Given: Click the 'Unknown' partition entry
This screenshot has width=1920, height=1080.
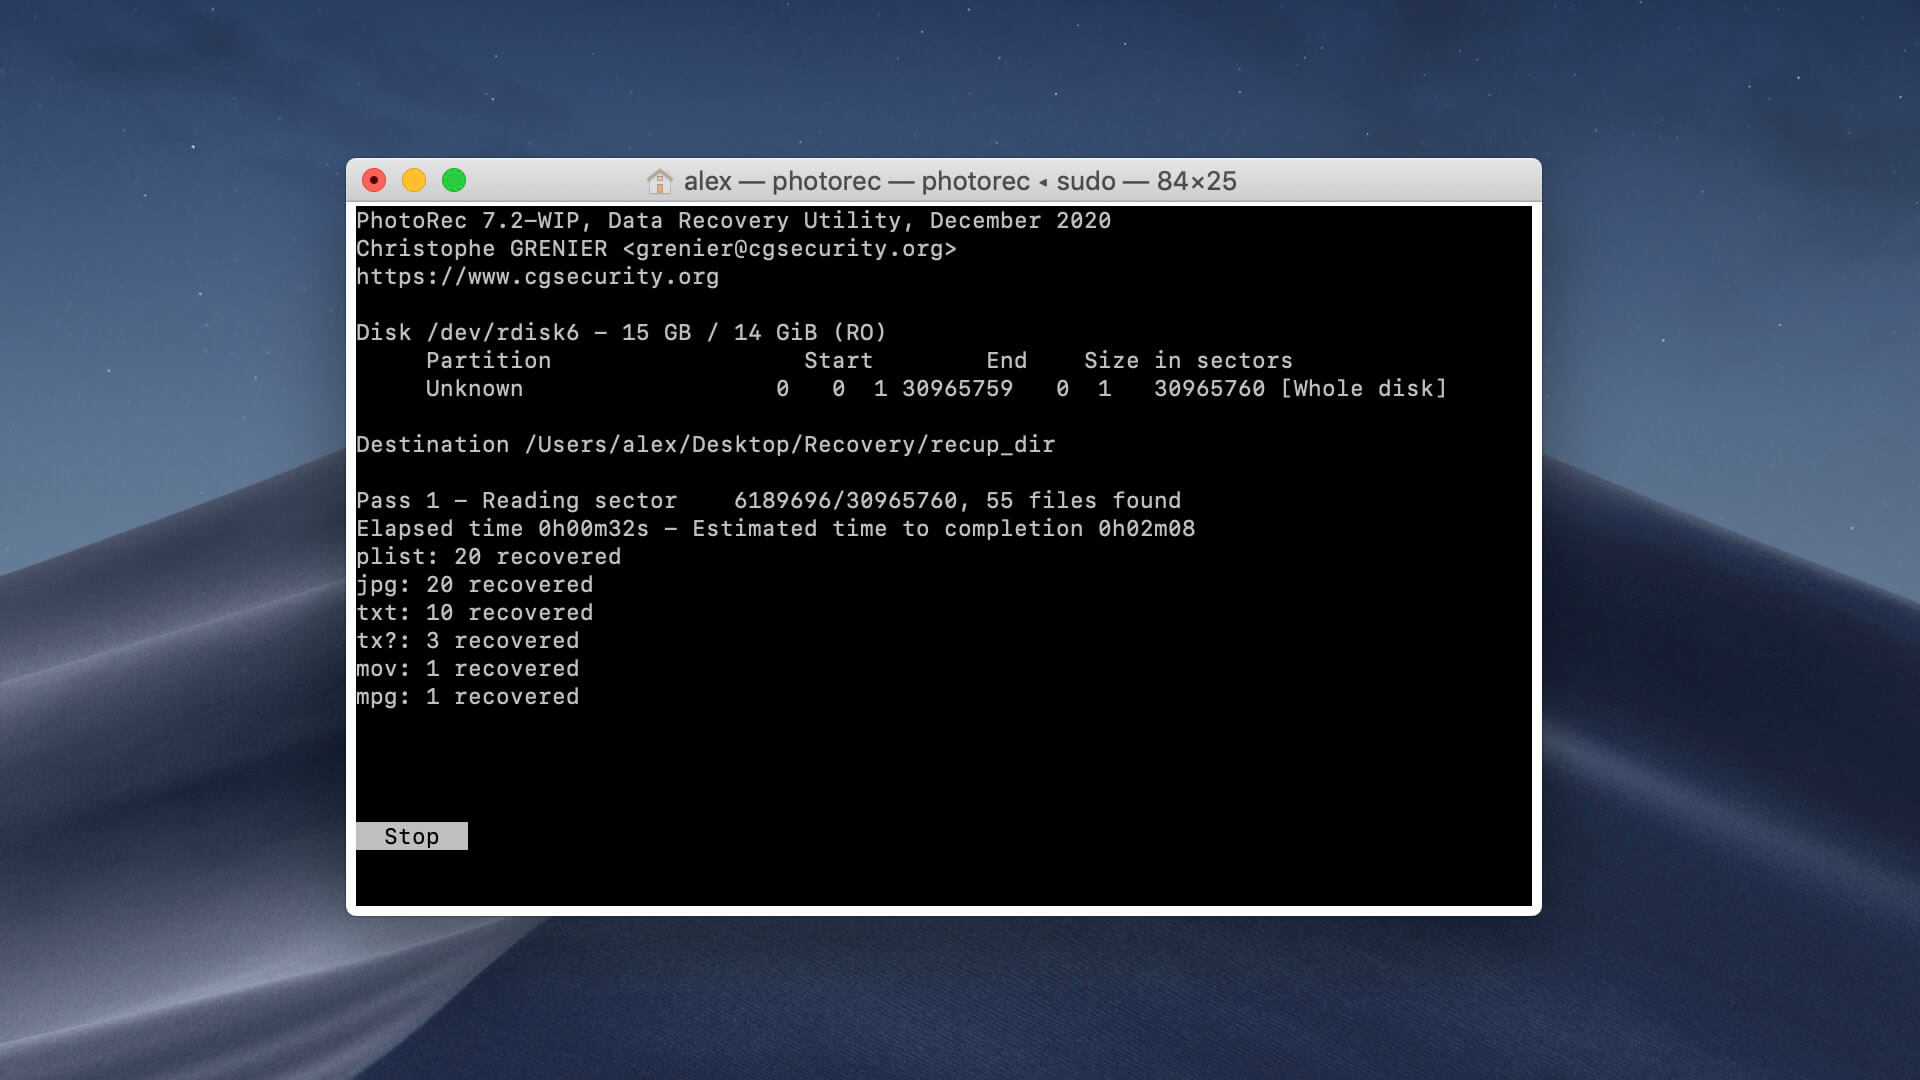Looking at the screenshot, I should point(474,389).
